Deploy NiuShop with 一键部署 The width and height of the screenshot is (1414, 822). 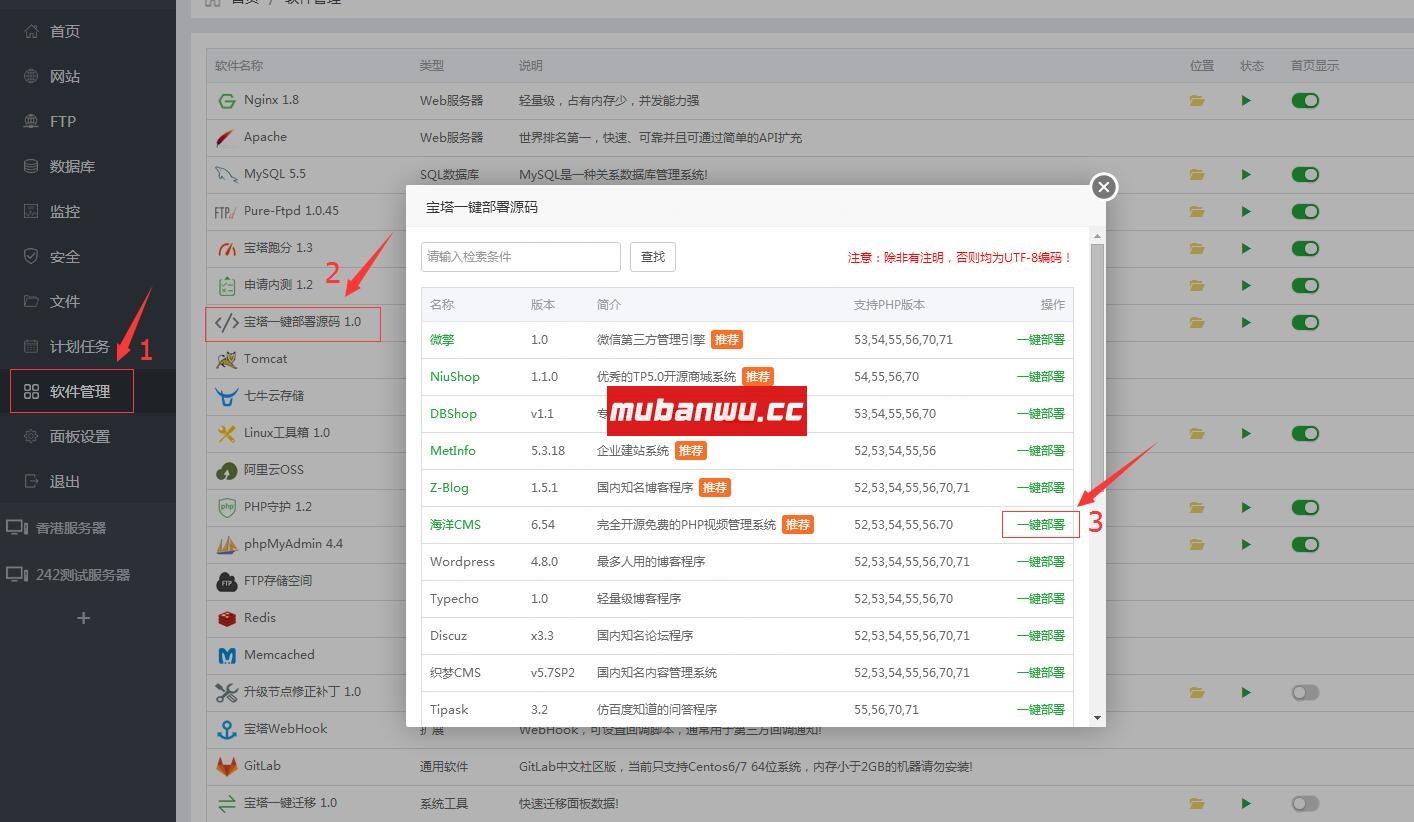[1040, 377]
